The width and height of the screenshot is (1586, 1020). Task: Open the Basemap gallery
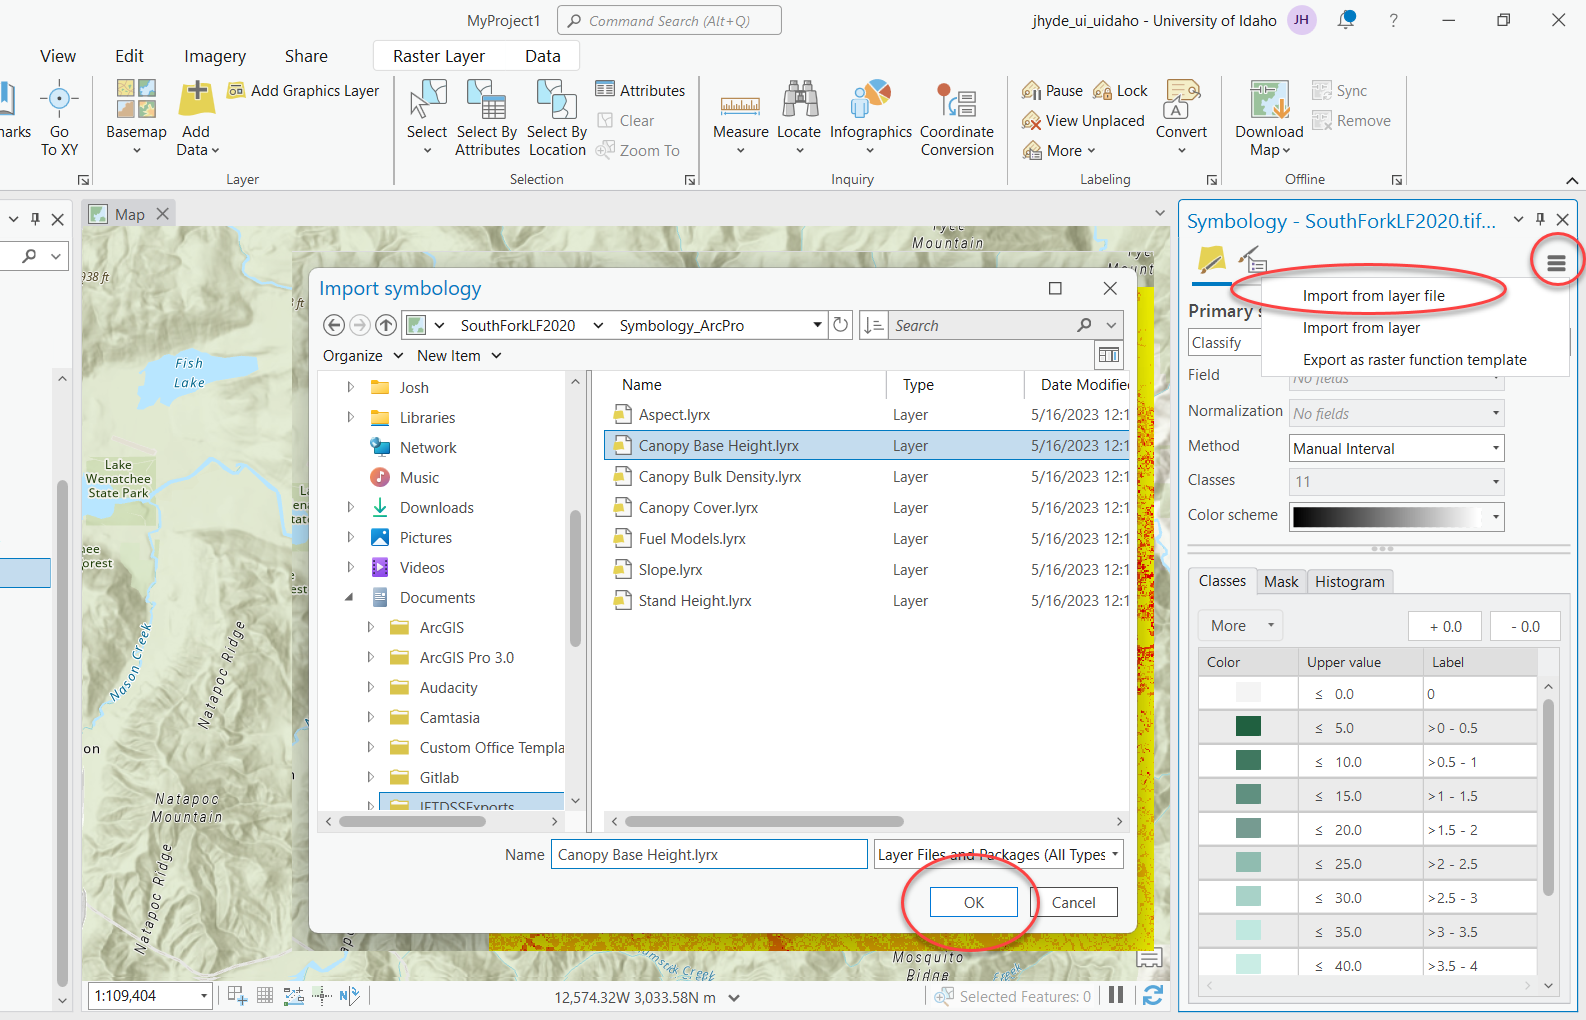pos(136,116)
